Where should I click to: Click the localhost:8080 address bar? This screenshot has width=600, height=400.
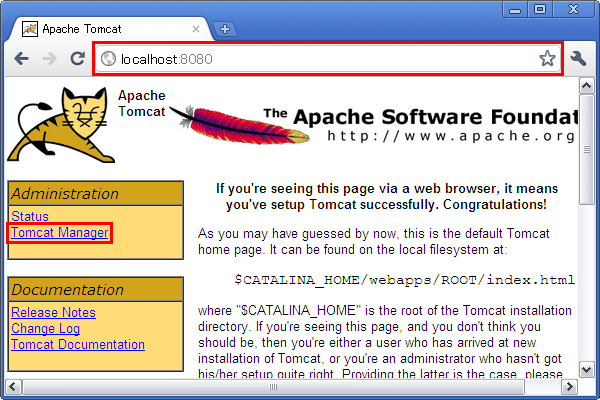[x=328, y=59]
